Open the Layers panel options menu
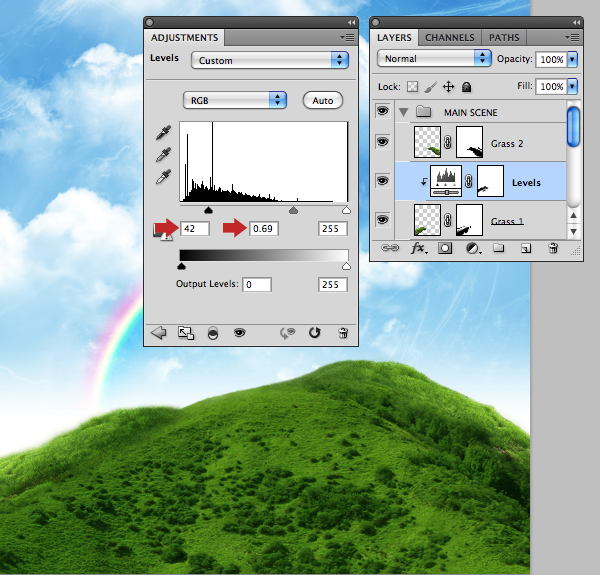This screenshot has width=600, height=575. tap(572, 37)
